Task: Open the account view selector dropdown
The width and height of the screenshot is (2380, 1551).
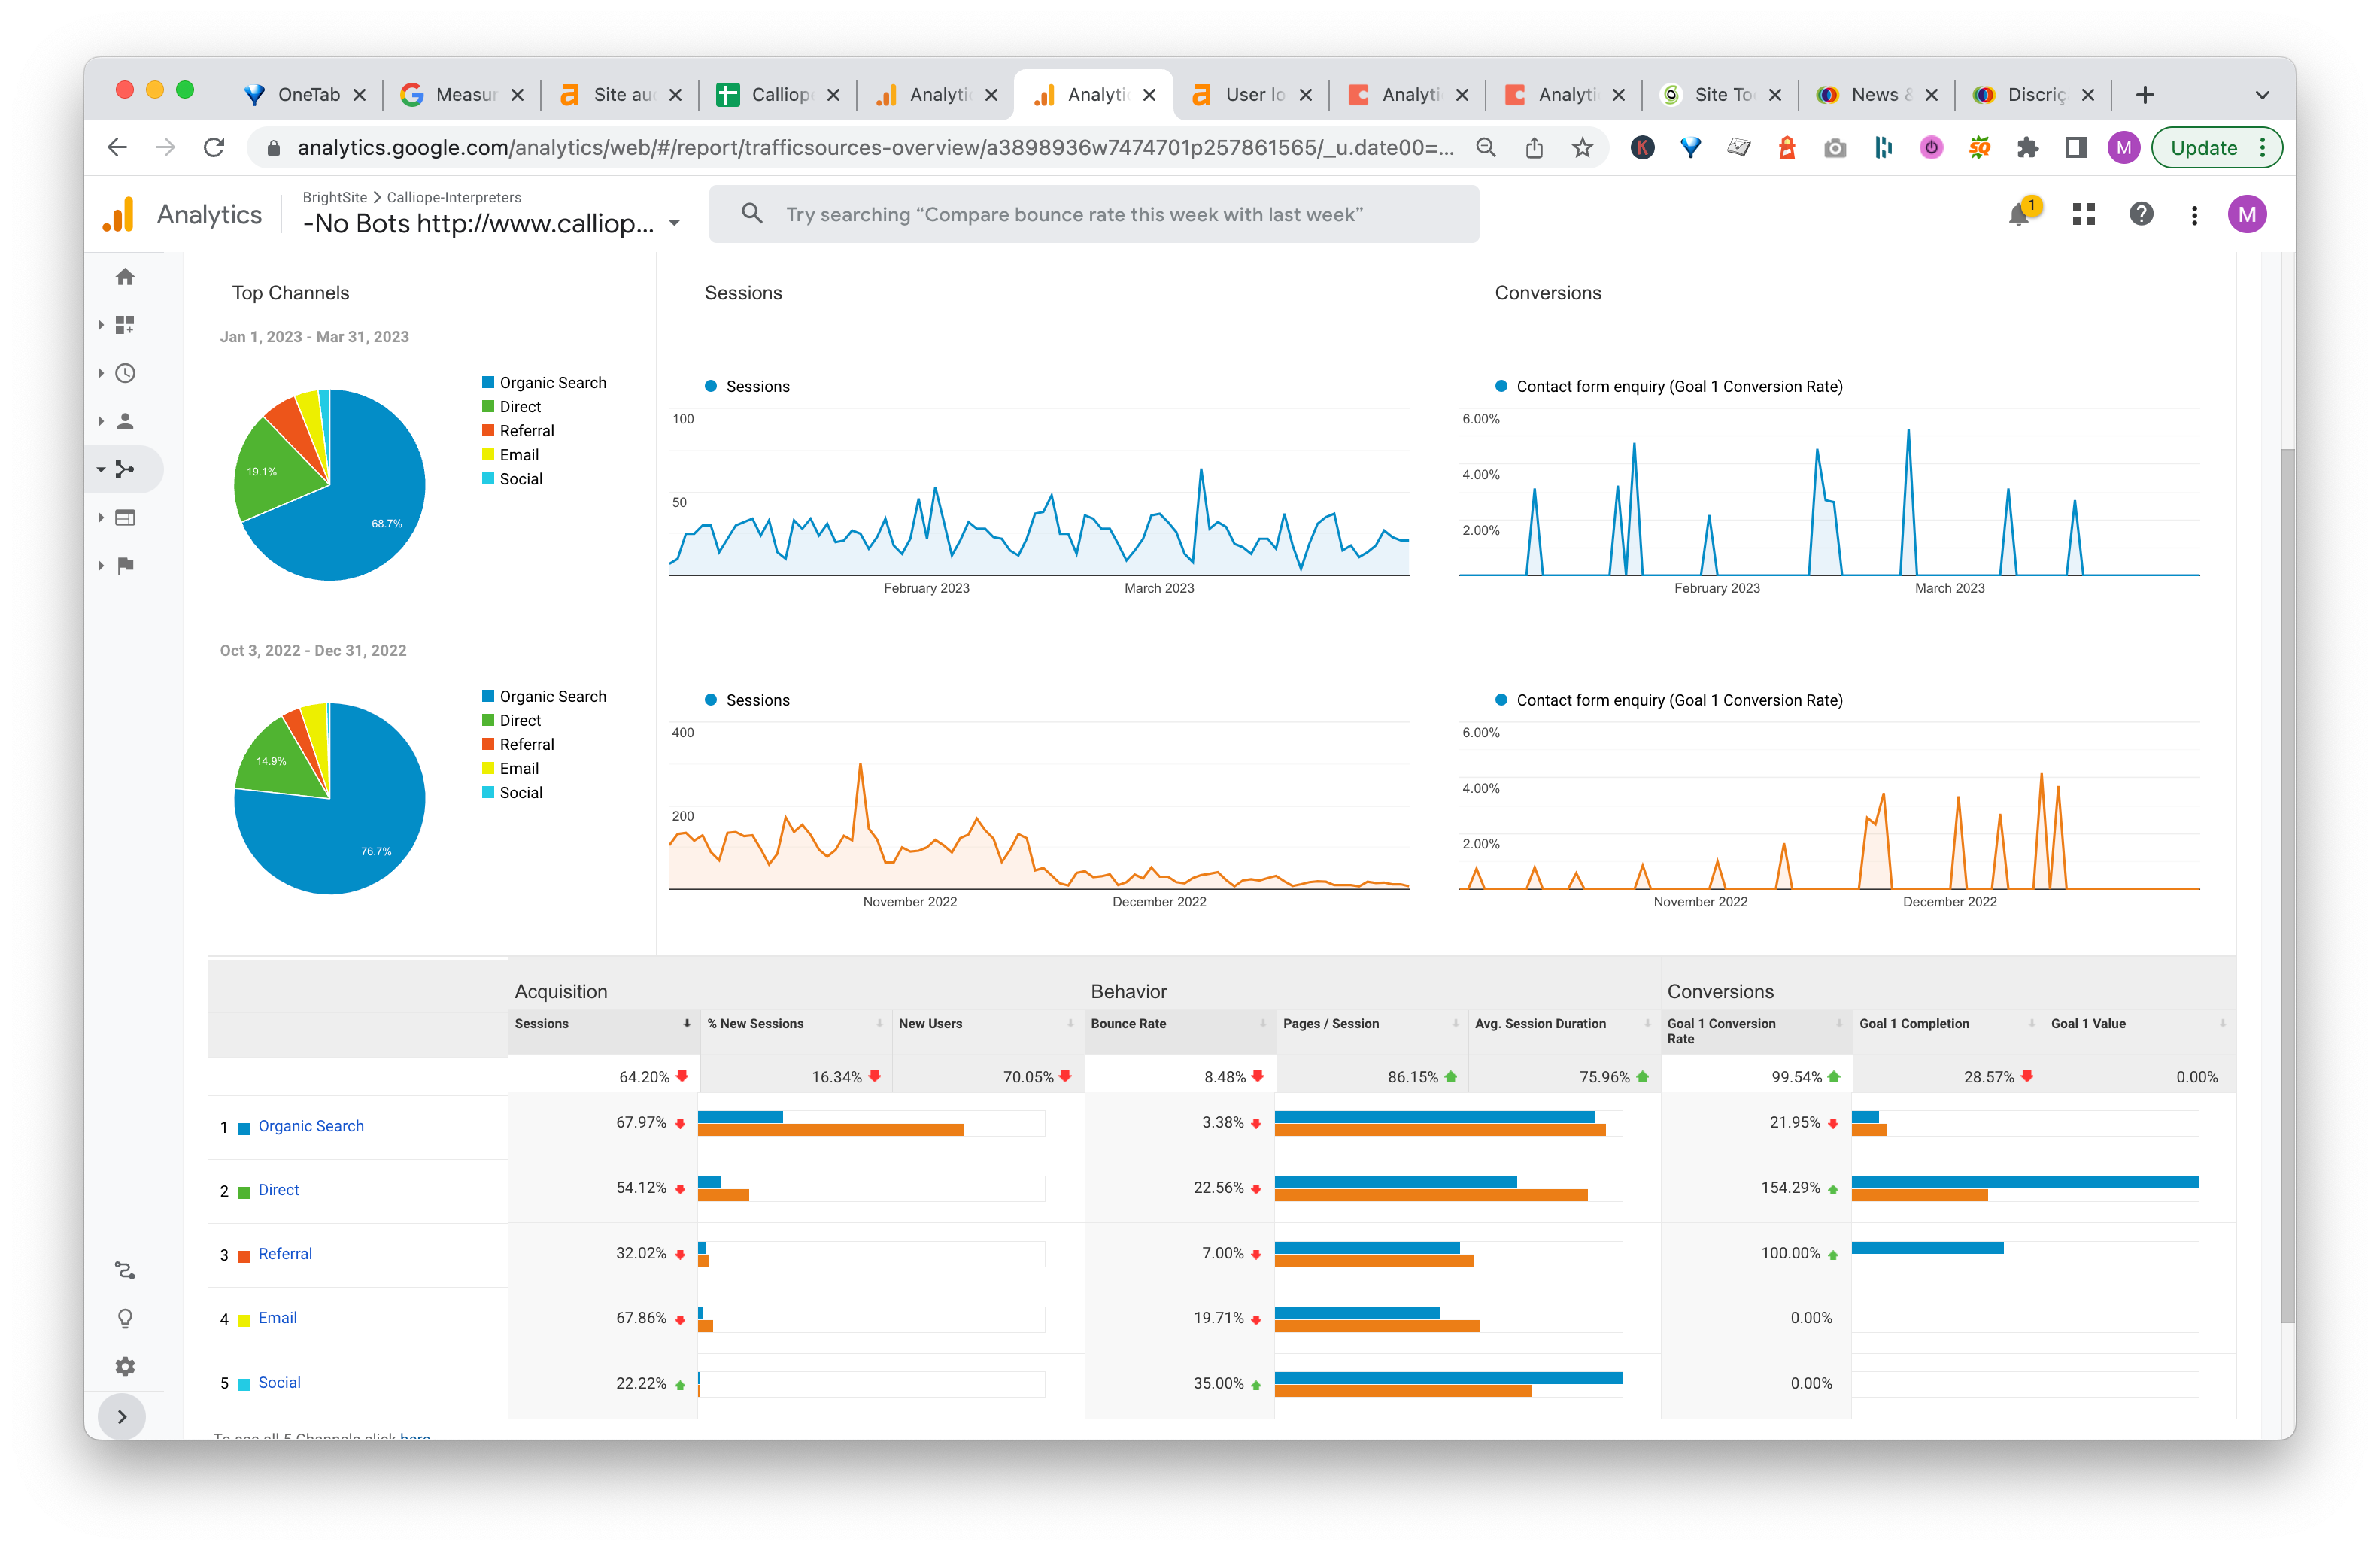Action: 674,223
